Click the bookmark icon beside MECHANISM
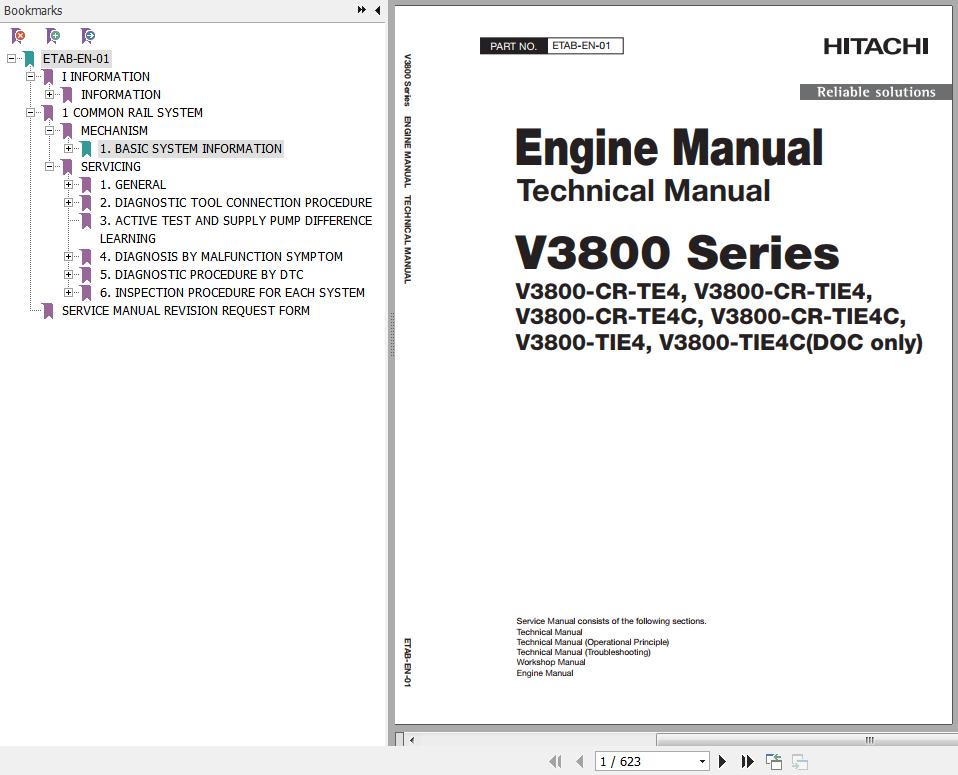 point(67,131)
